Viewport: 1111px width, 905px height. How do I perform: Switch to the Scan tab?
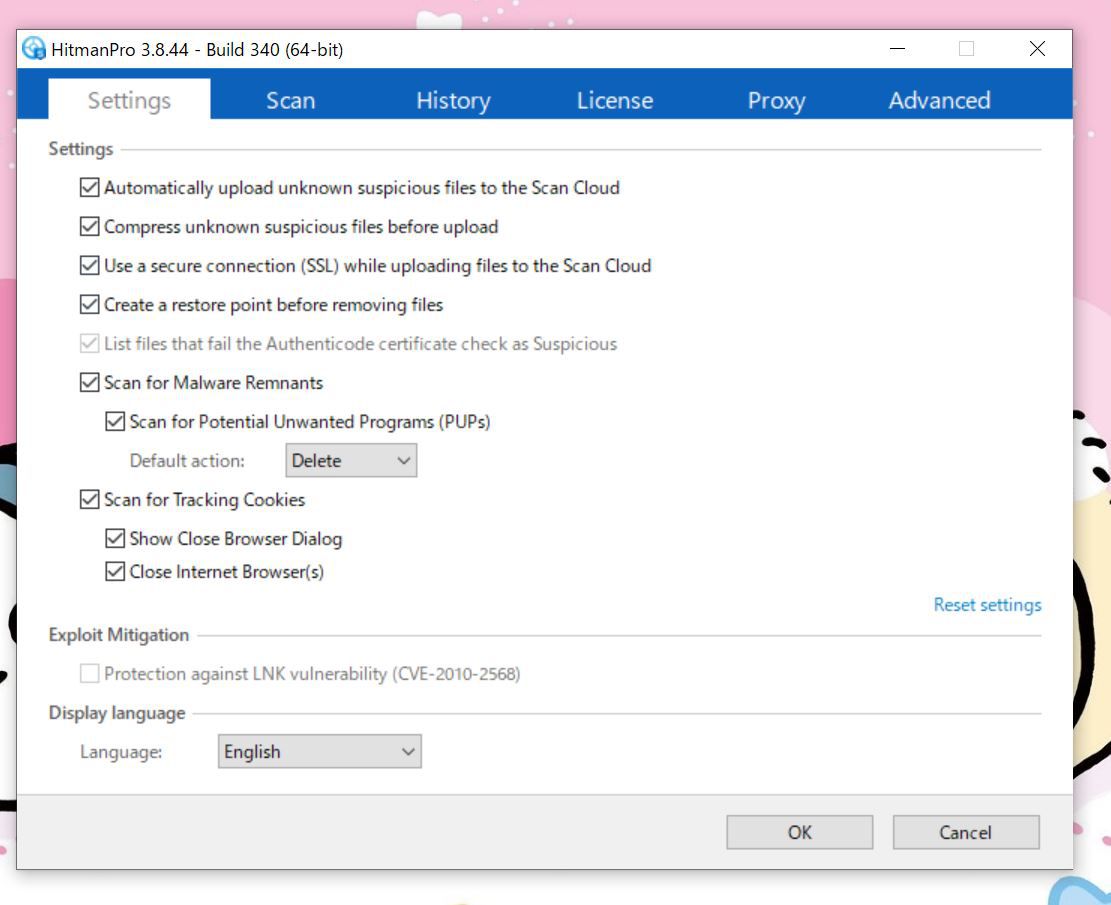point(291,100)
